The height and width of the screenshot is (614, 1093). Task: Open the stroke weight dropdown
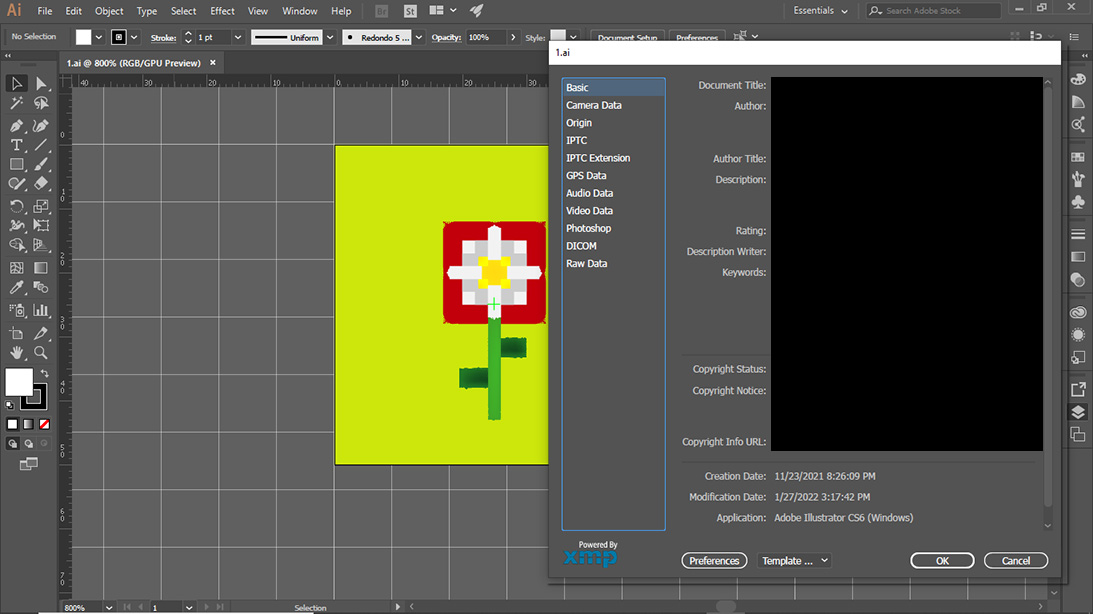[237, 37]
